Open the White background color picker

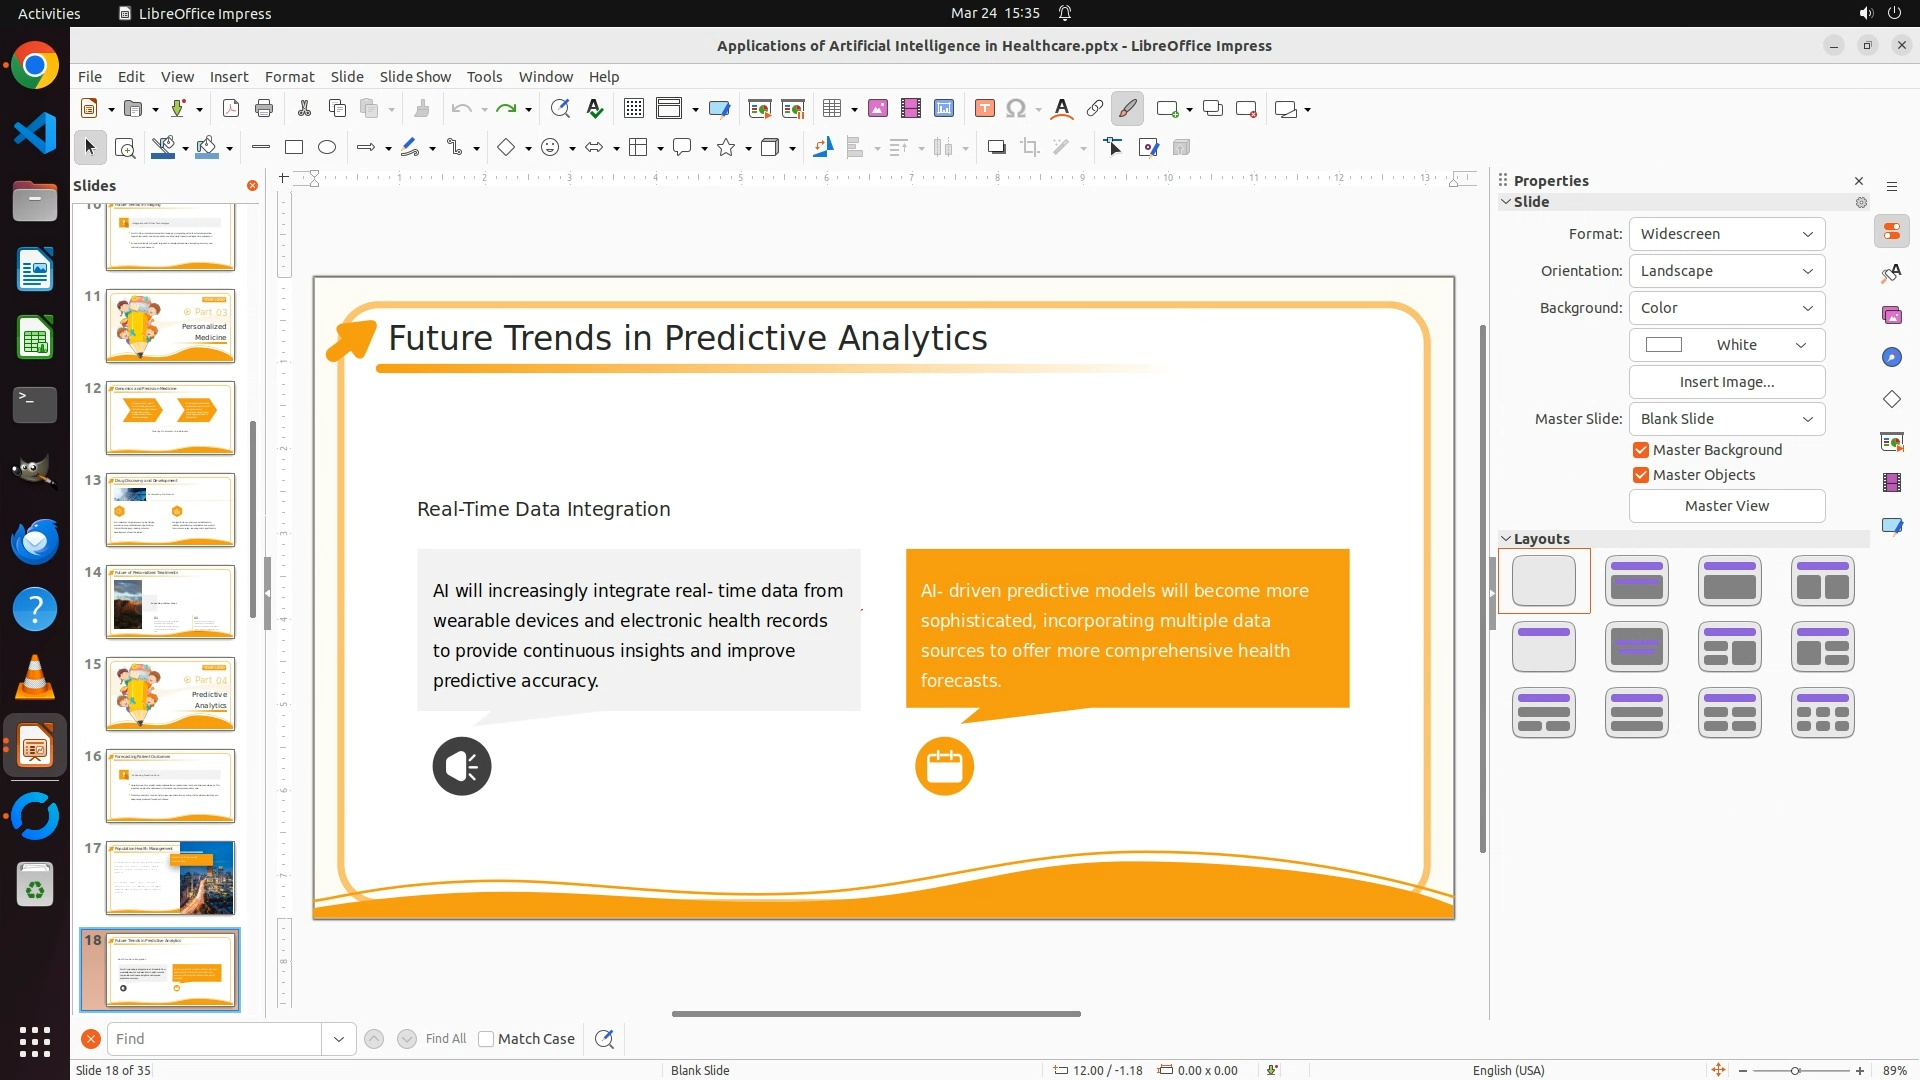click(x=1726, y=345)
